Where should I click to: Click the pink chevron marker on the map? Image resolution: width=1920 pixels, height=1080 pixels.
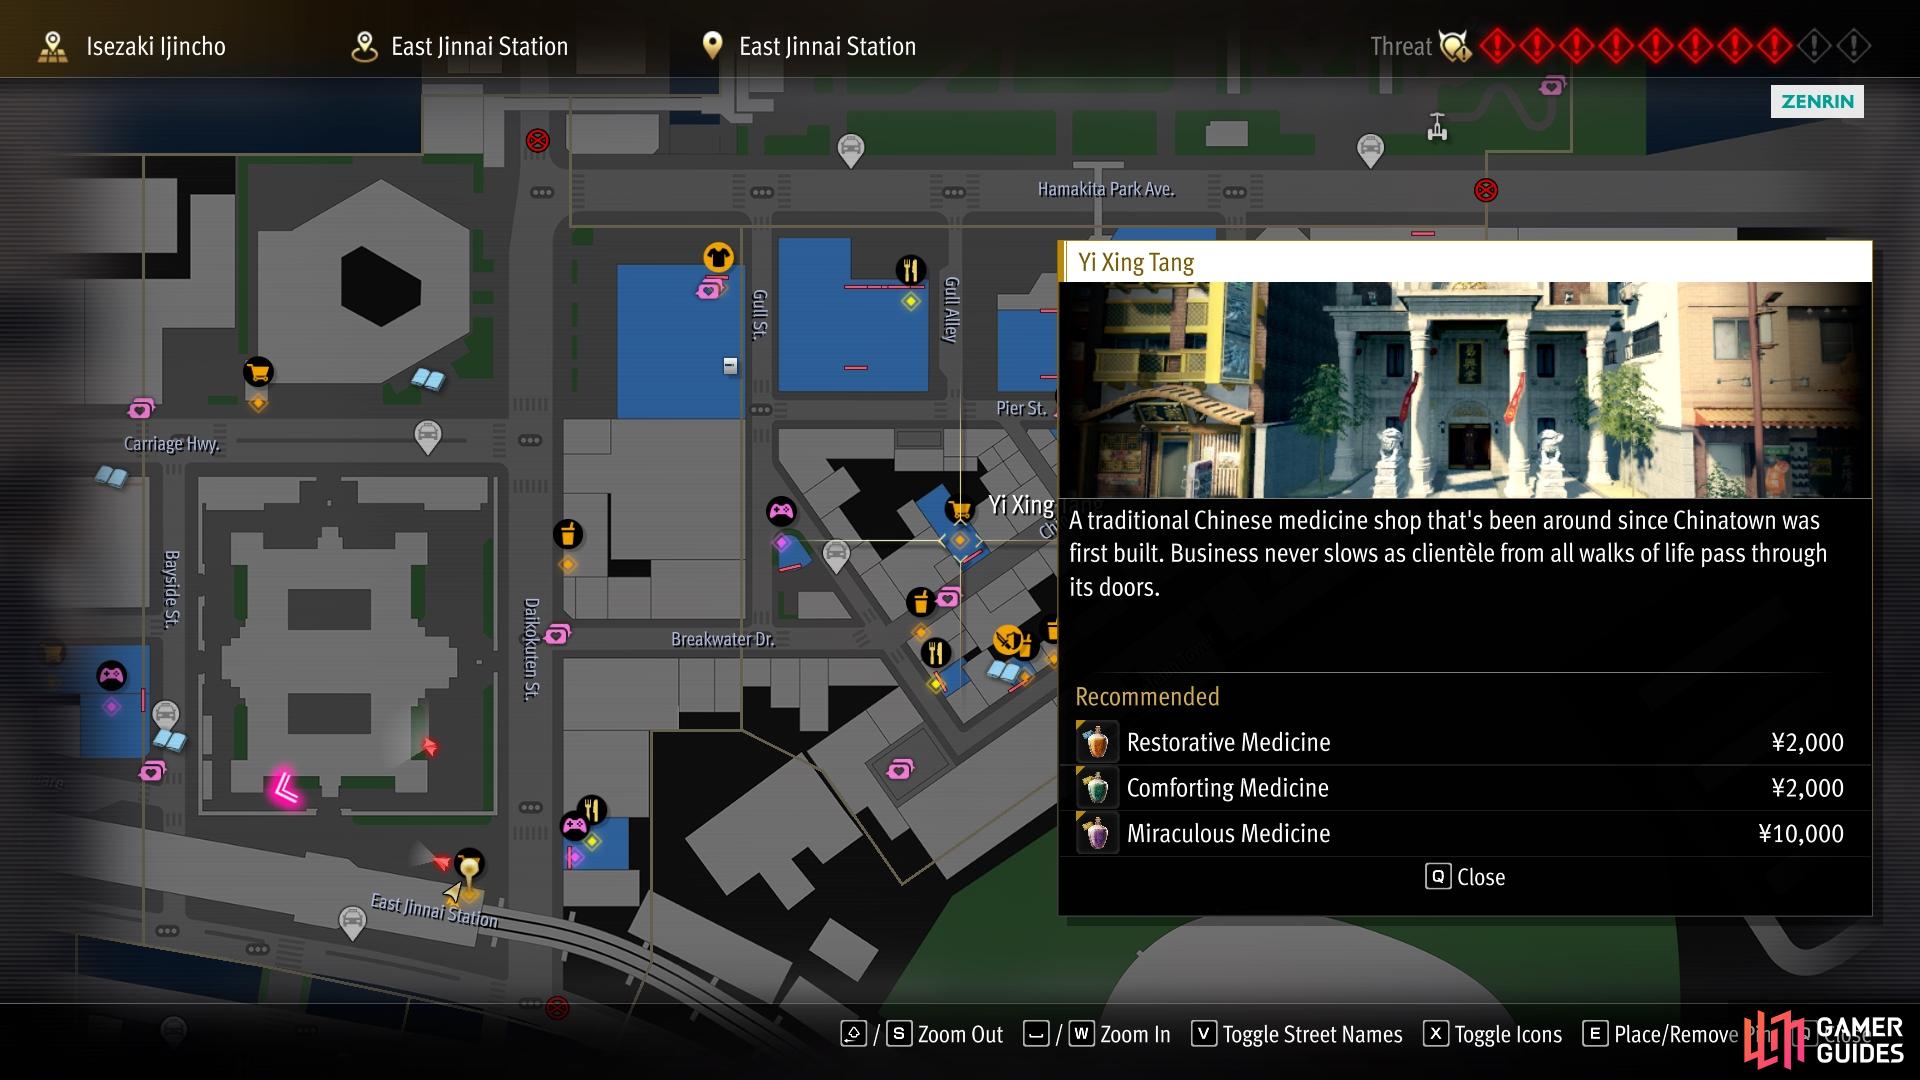(x=284, y=789)
